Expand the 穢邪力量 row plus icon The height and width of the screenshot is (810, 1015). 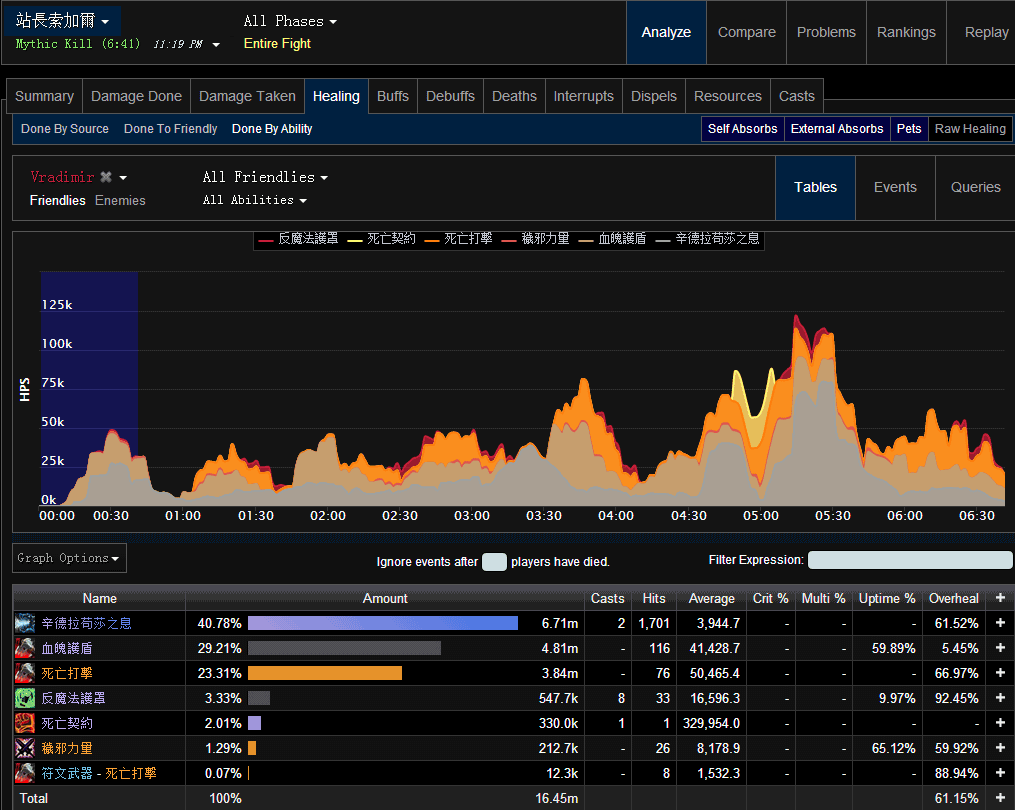click(x=1000, y=748)
